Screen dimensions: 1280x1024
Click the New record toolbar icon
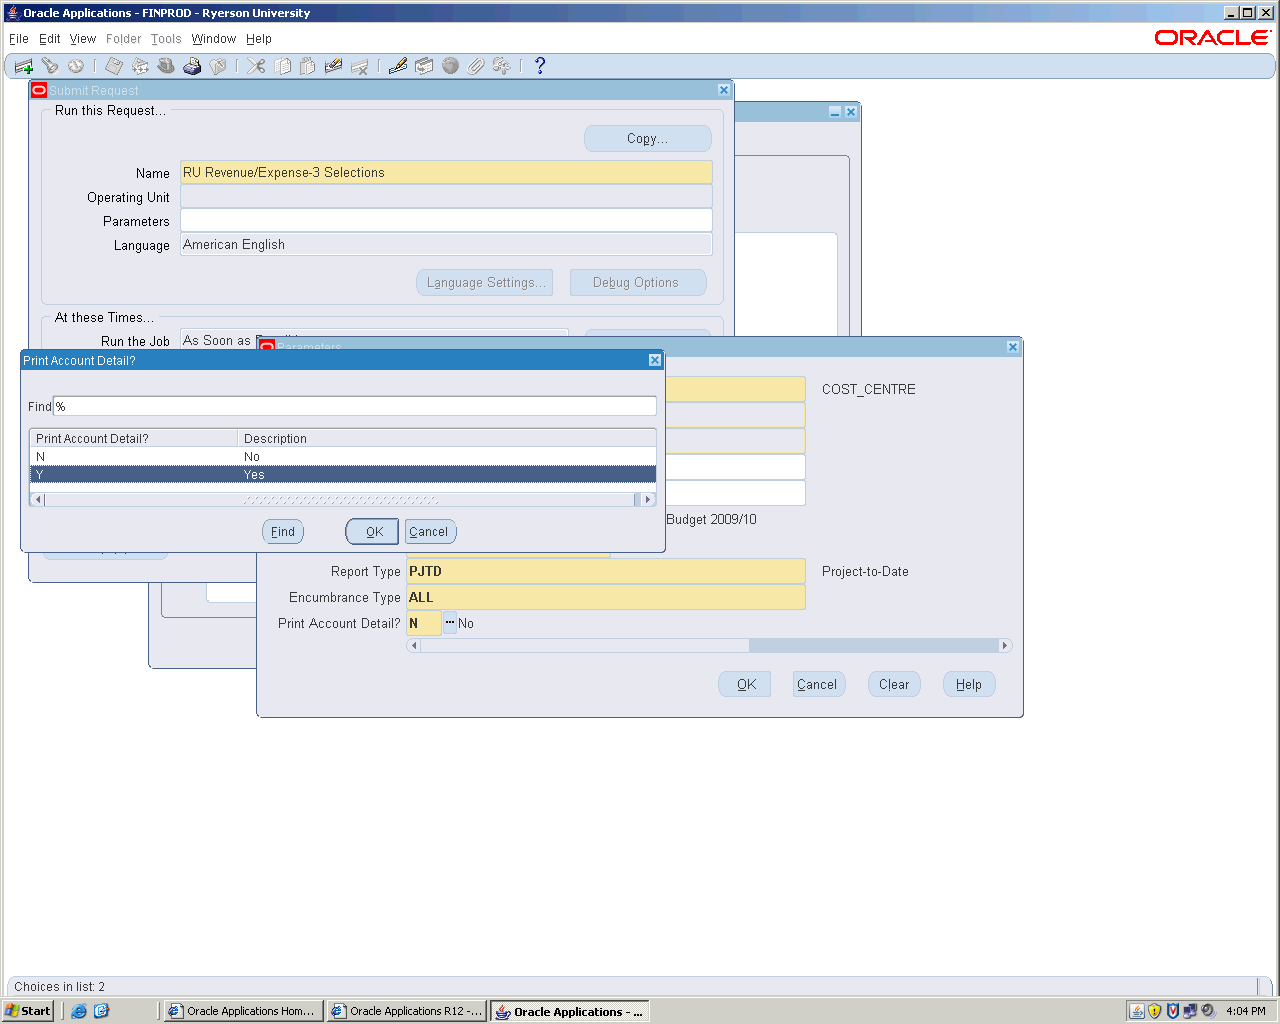point(24,66)
